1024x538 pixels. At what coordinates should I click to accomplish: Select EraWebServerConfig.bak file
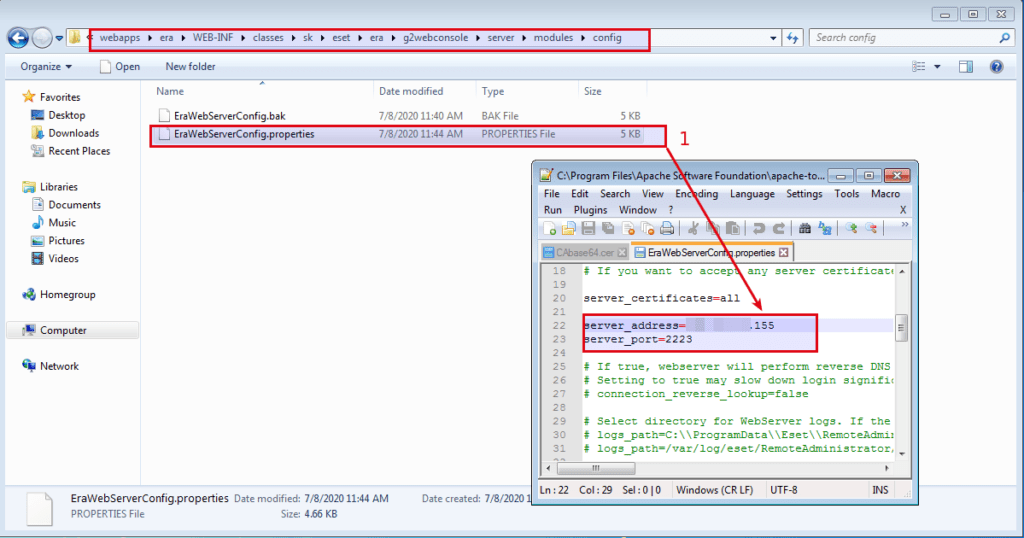pyautogui.click(x=398, y=116)
